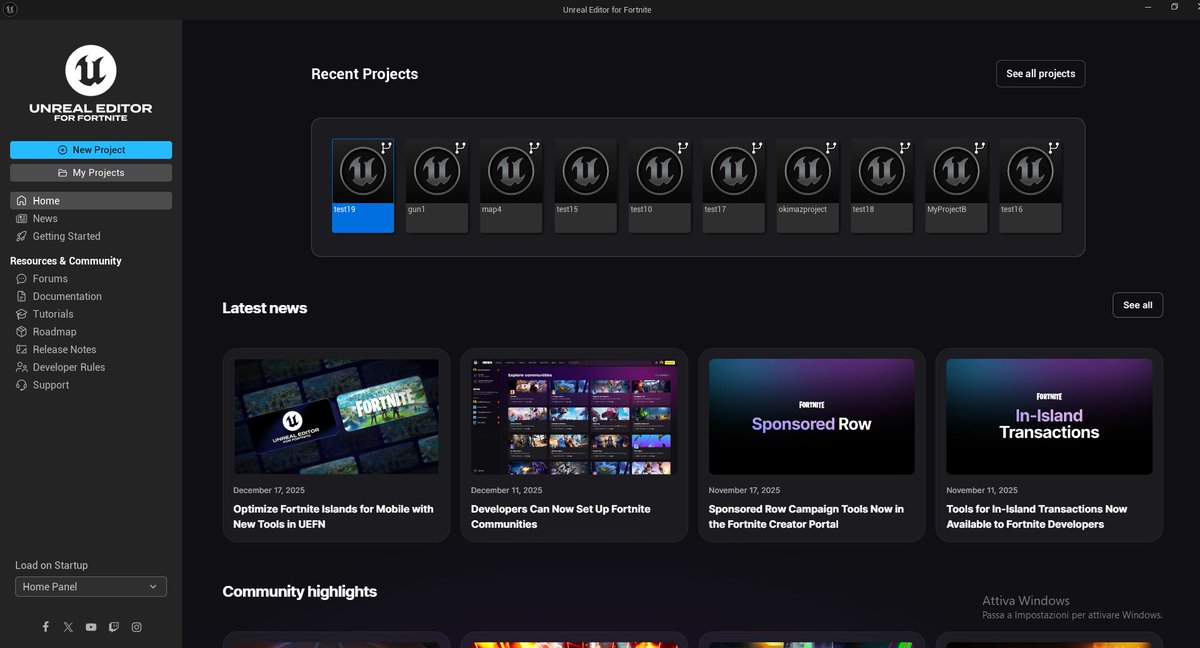Viewport: 1200px width, 648px height.
Task: Click the Unreal Editor for Fortnite logo
Action: [x=91, y=84]
